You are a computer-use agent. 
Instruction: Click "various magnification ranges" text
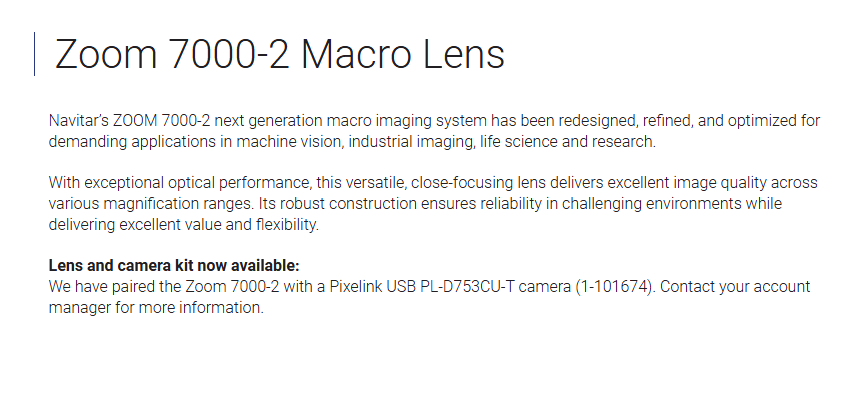coord(151,203)
